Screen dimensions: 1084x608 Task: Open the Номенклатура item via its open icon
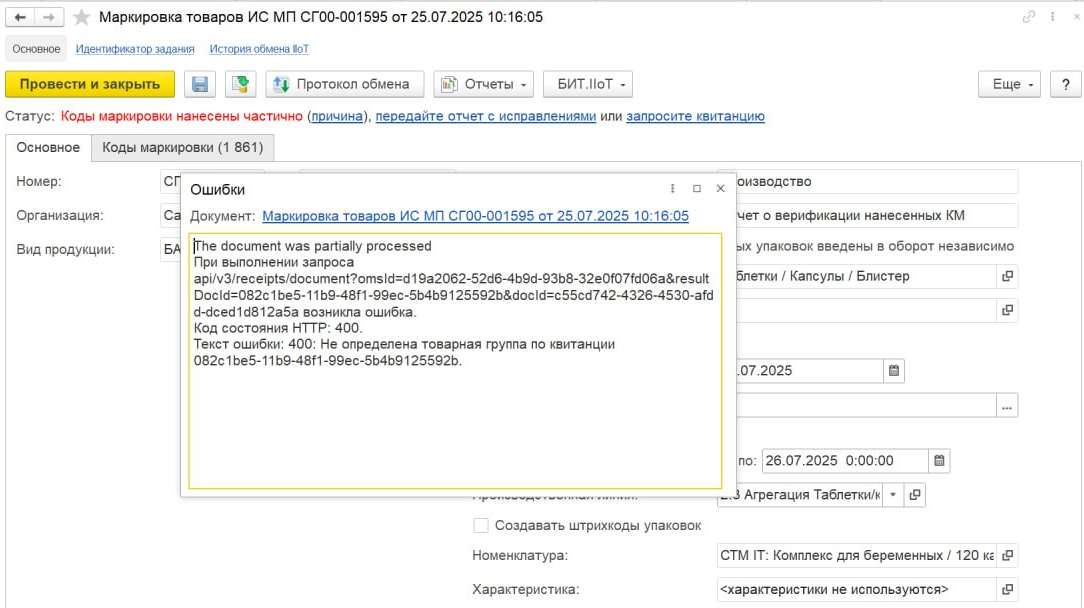tap(1007, 556)
